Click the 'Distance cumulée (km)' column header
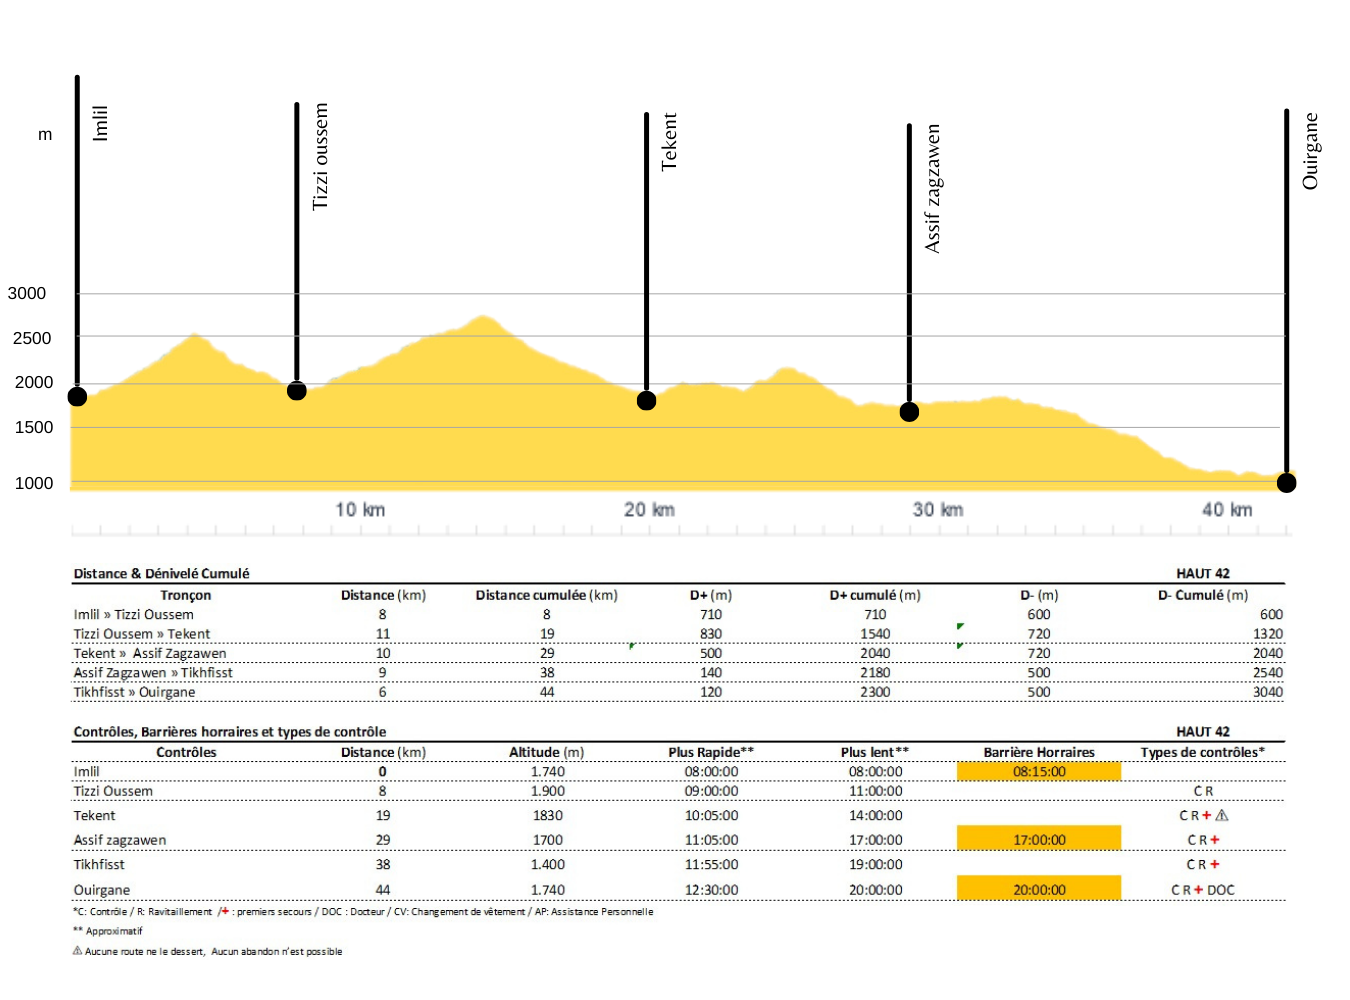This screenshot has height=1000, width=1350. coord(547,595)
